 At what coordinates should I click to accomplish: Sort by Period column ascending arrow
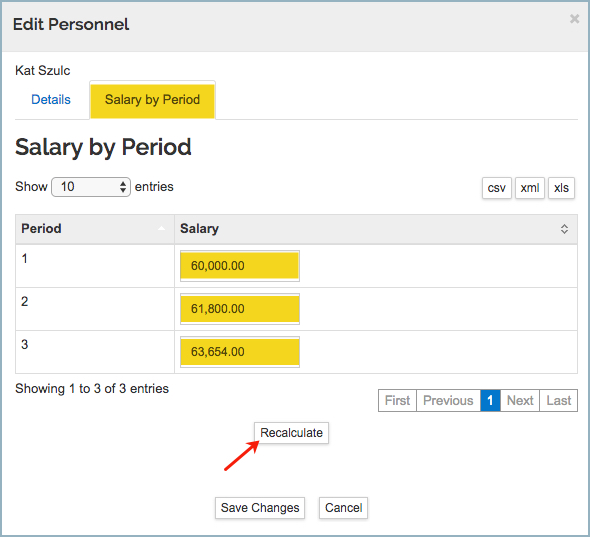tap(161, 228)
